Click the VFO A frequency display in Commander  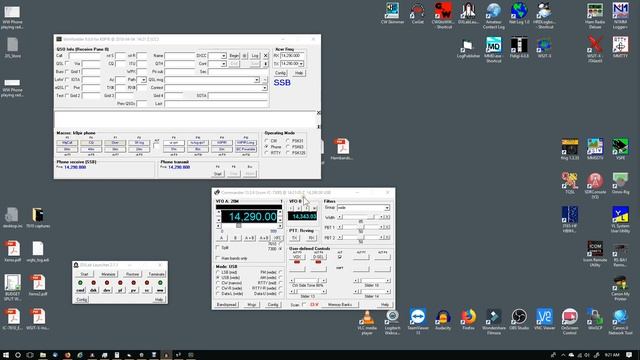pyautogui.click(x=249, y=217)
